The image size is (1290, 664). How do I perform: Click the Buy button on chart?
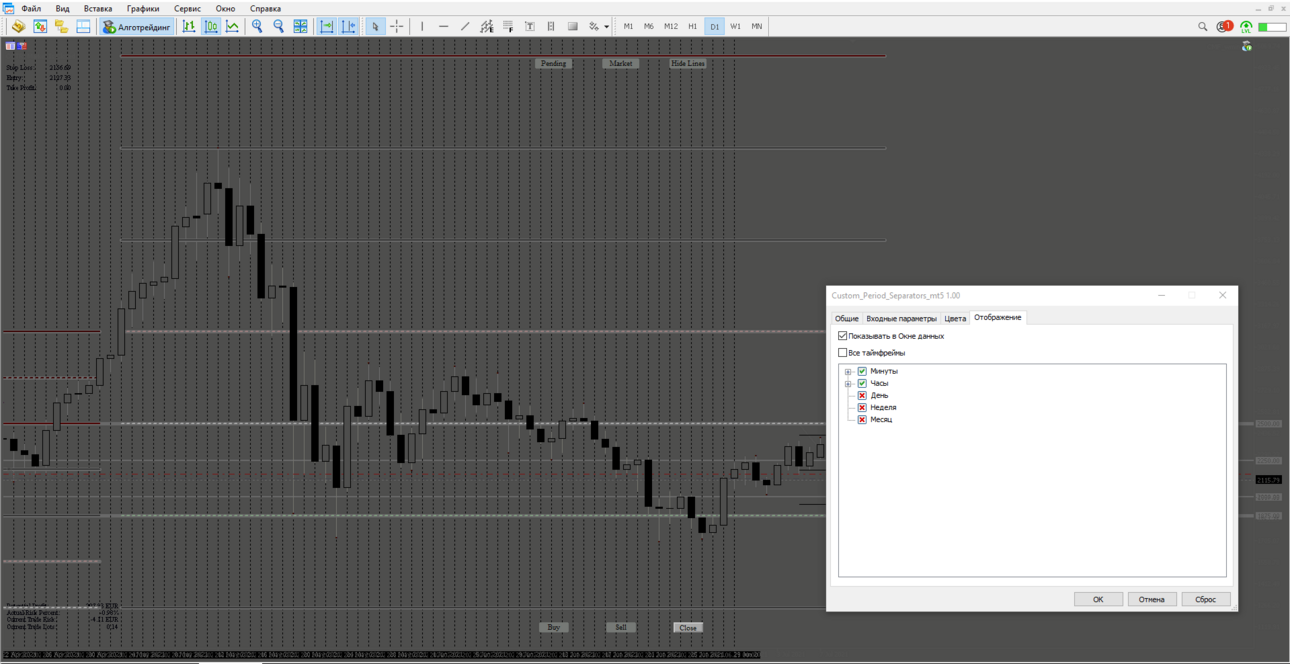click(553, 627)
